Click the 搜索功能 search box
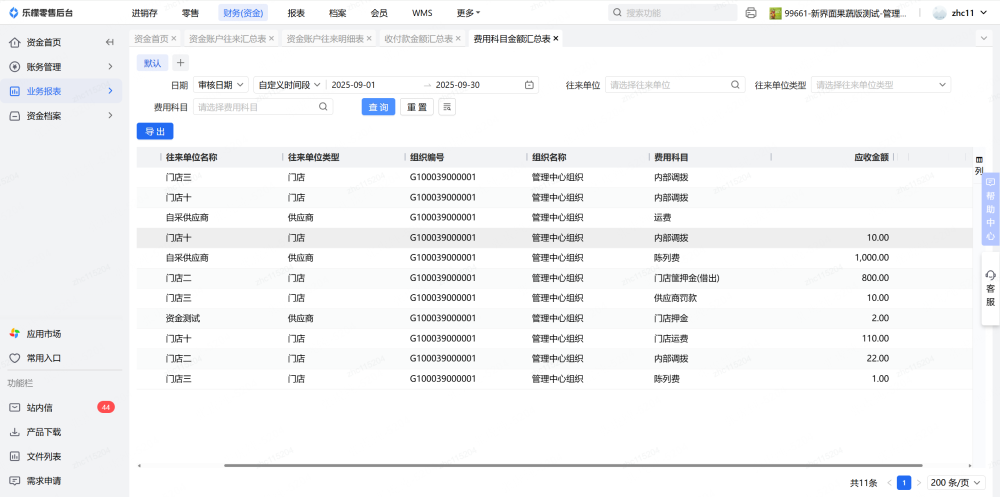1000x497 pixels. [x=674, y=13]
